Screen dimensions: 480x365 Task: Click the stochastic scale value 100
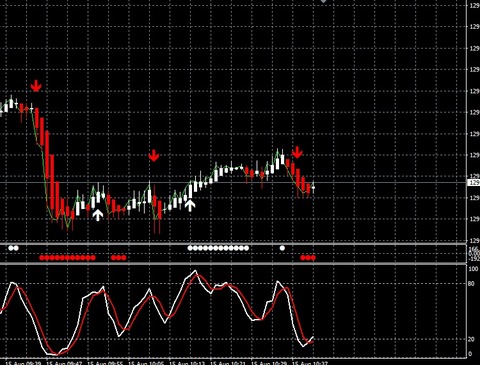473,269
